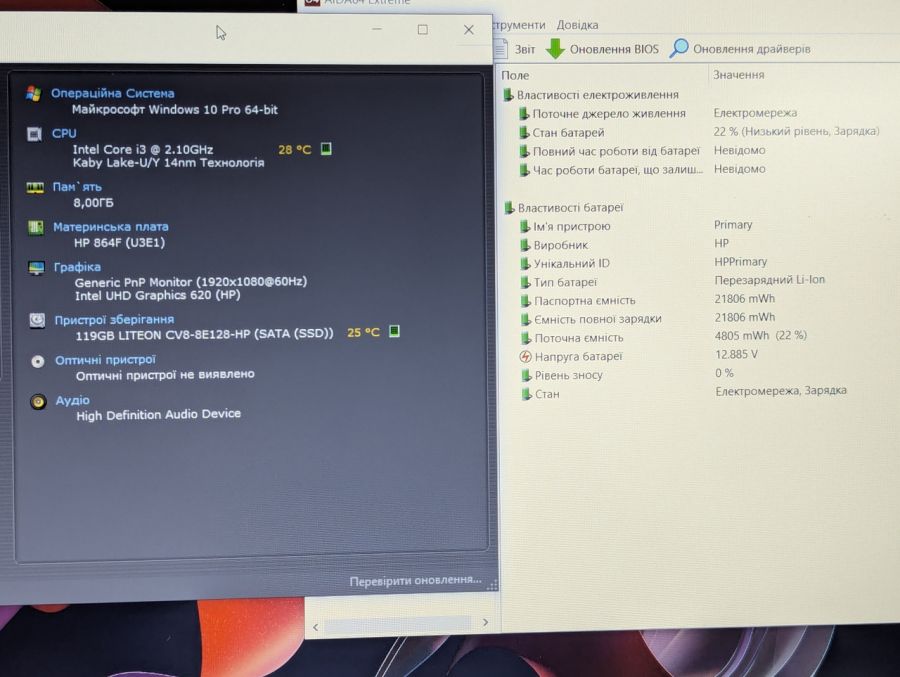Click the green temperature indicator next to 28 °C
The height and width of the screenshot is (677, 900).
click(x=326, y=149)
